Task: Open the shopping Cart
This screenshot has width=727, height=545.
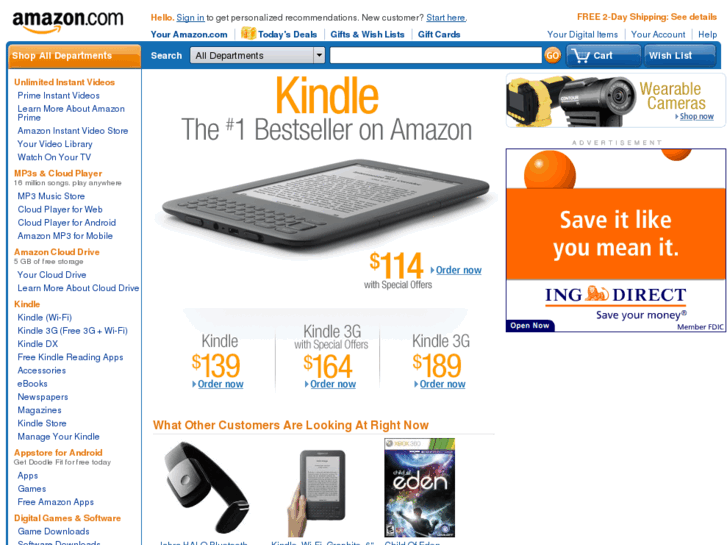Action: coord(603,56)
